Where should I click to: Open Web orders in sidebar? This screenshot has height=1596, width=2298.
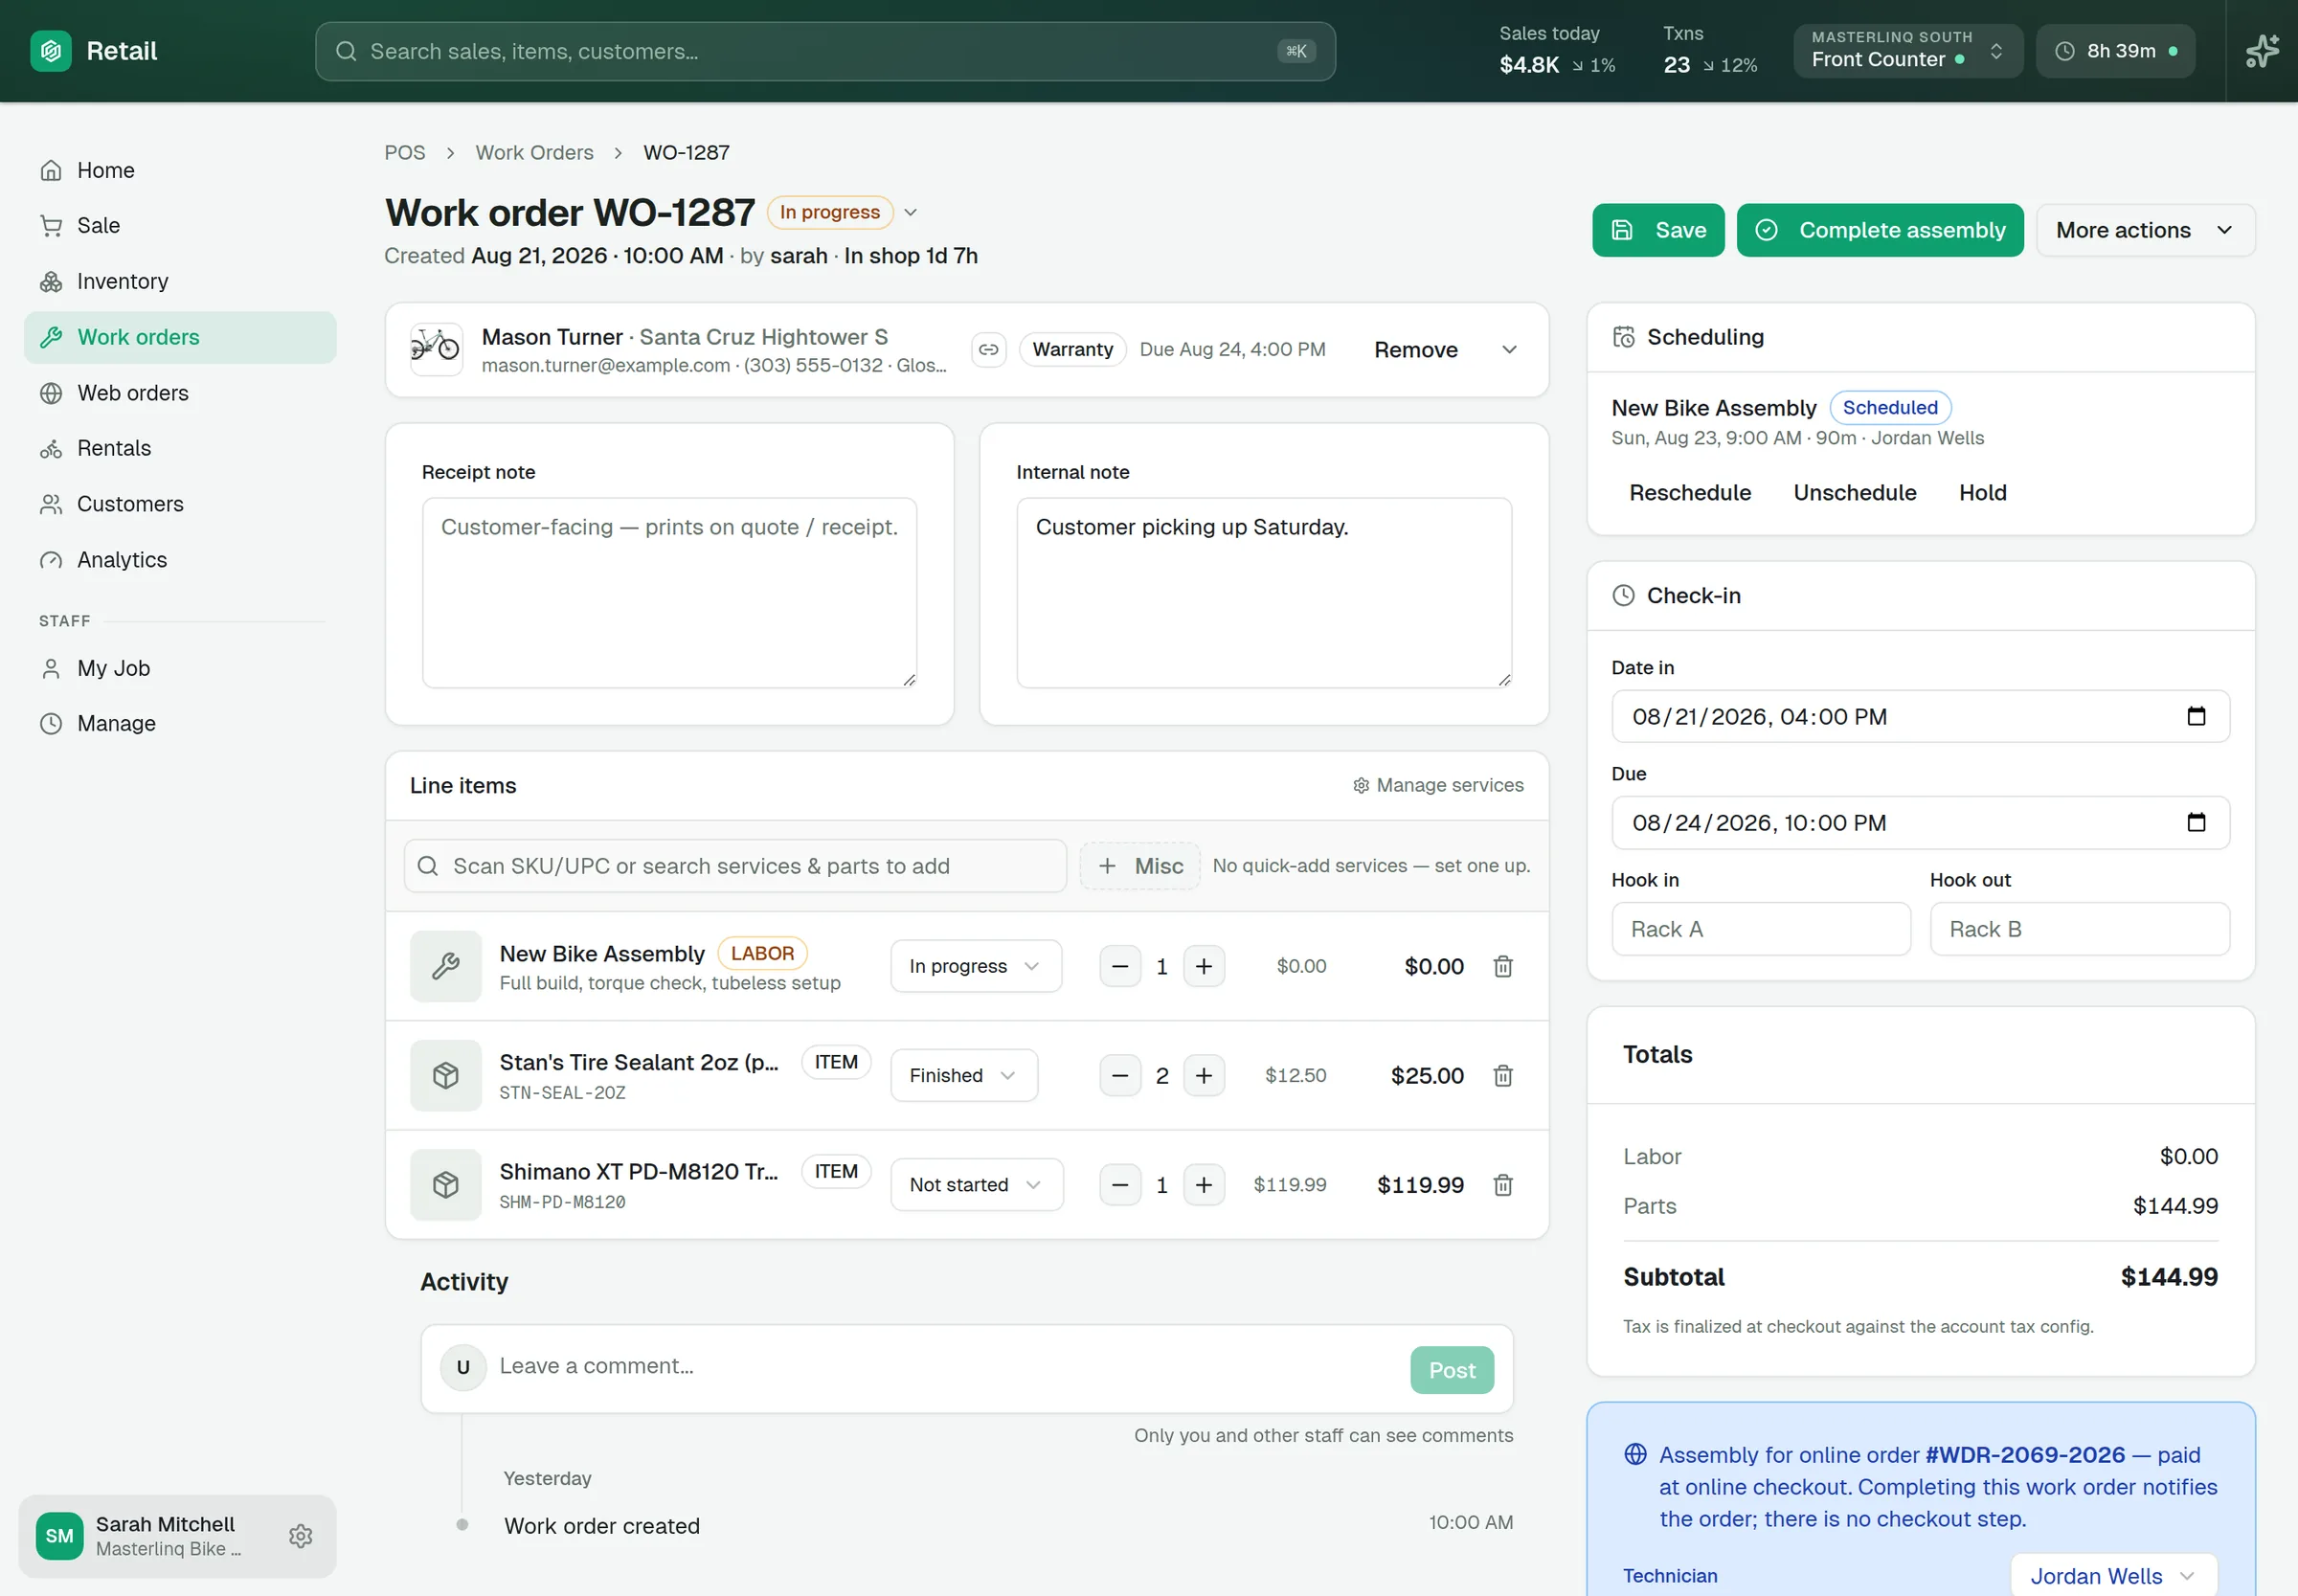(180, 393)
